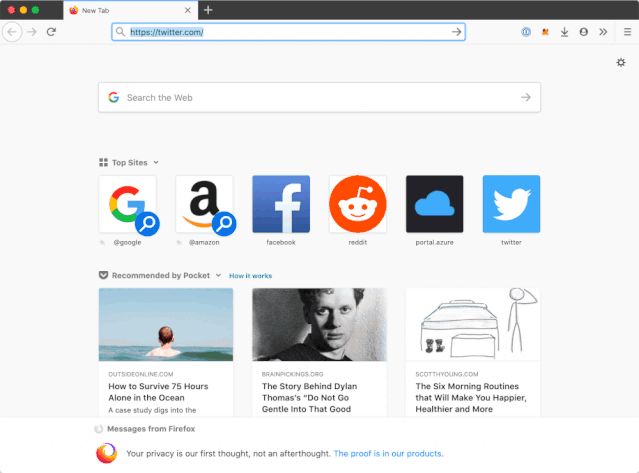Click the 1Password extension icon
639x473 pixels.
pos(526,32)
